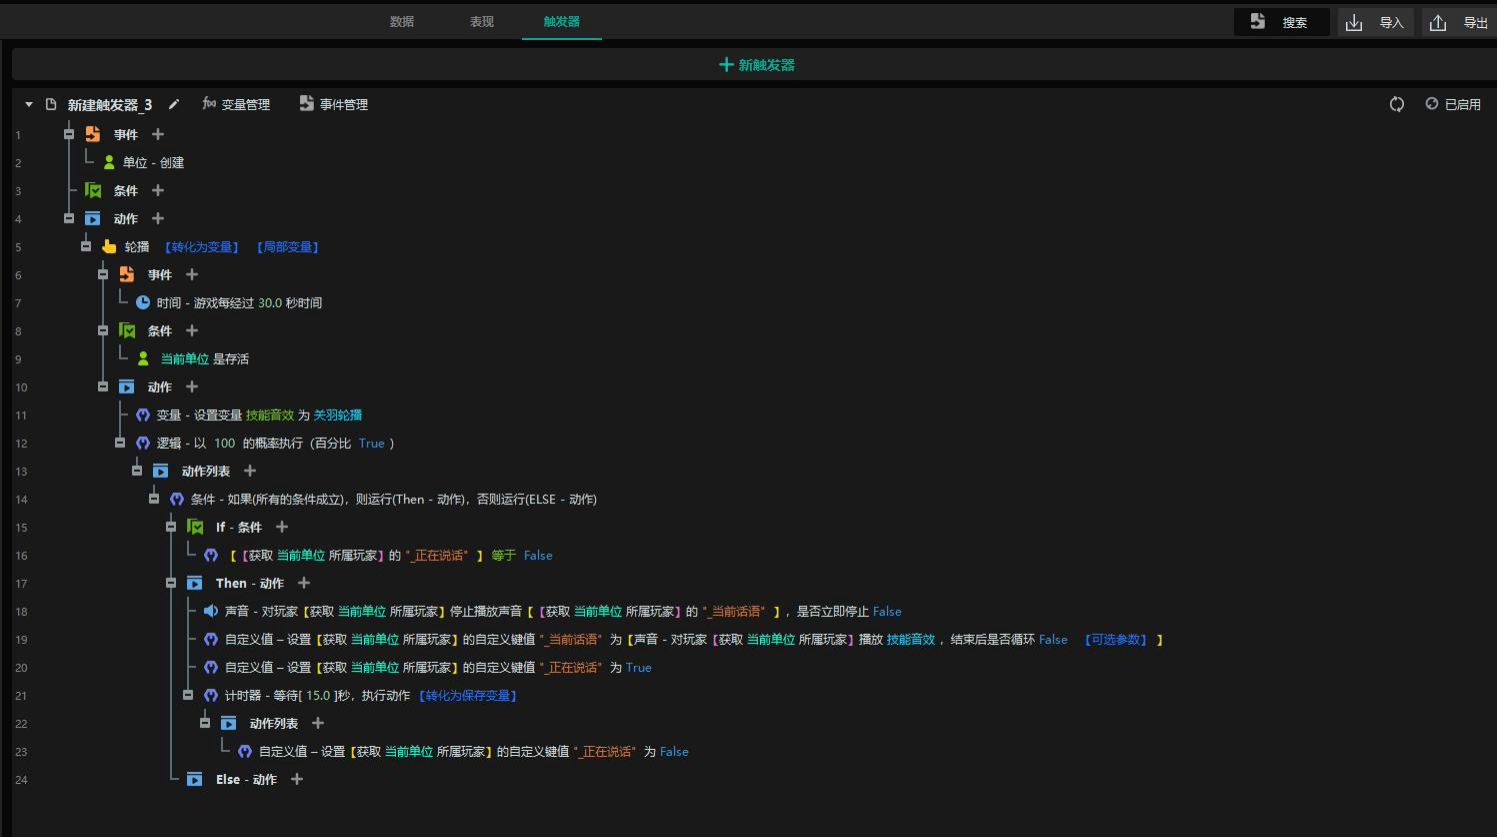
Task: Click the True value on line 20
Action: pyautogui.click(x=638, y=667)
